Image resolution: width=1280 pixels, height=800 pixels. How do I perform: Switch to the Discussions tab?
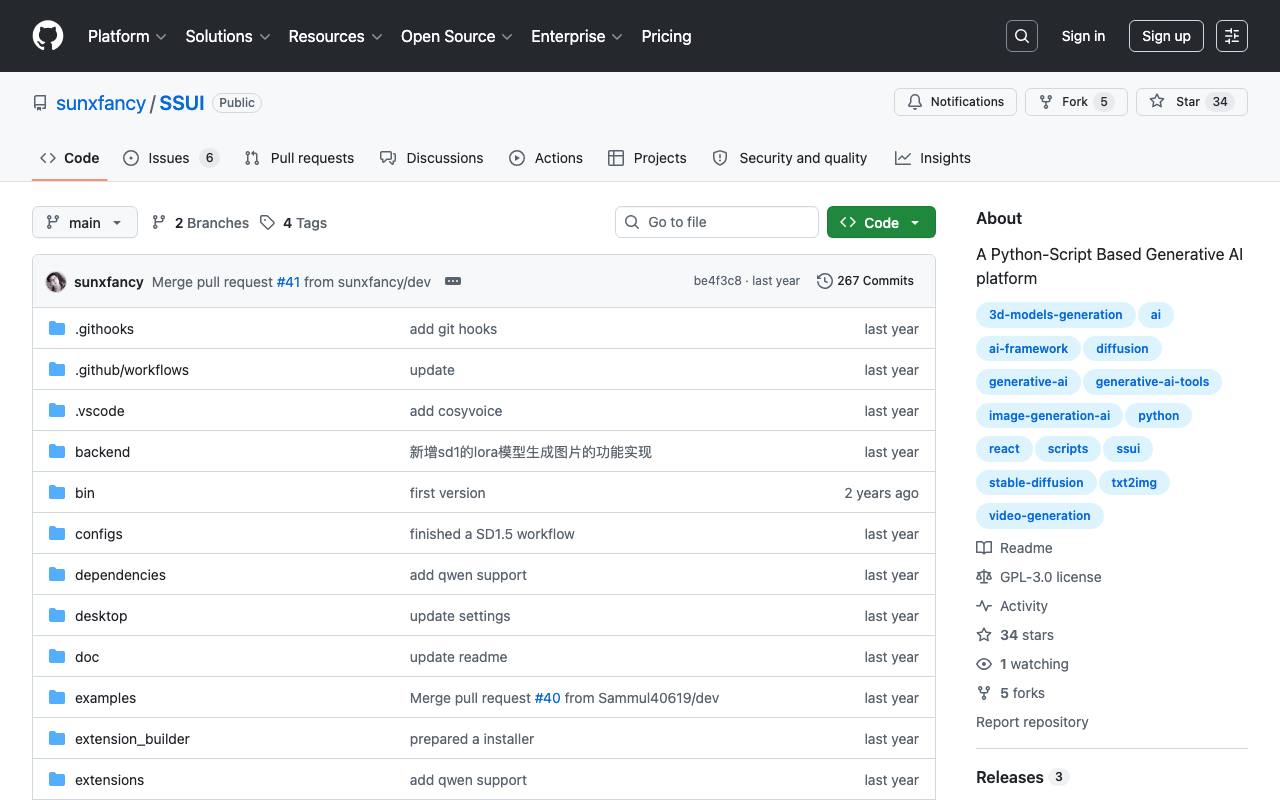pos(432,158)
